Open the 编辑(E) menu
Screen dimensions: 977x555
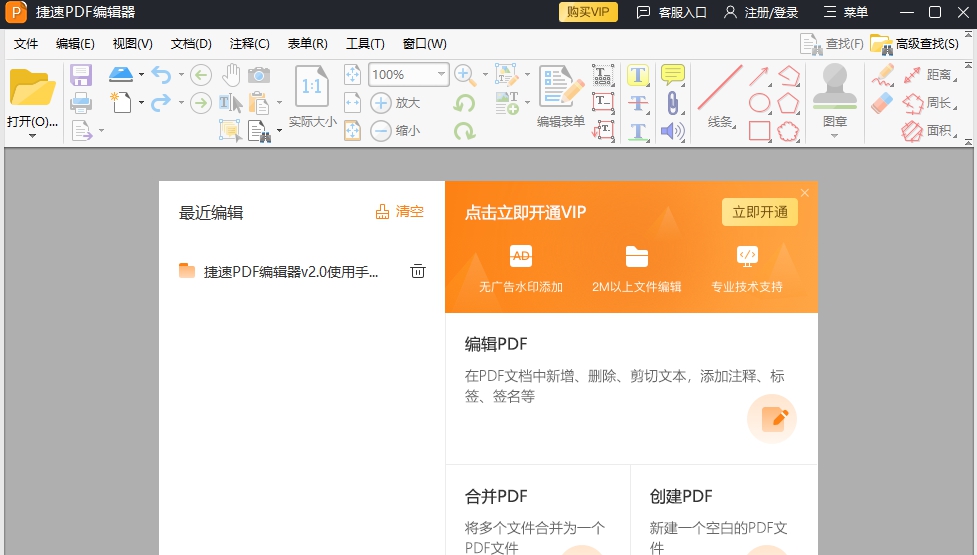pos(75,44)
